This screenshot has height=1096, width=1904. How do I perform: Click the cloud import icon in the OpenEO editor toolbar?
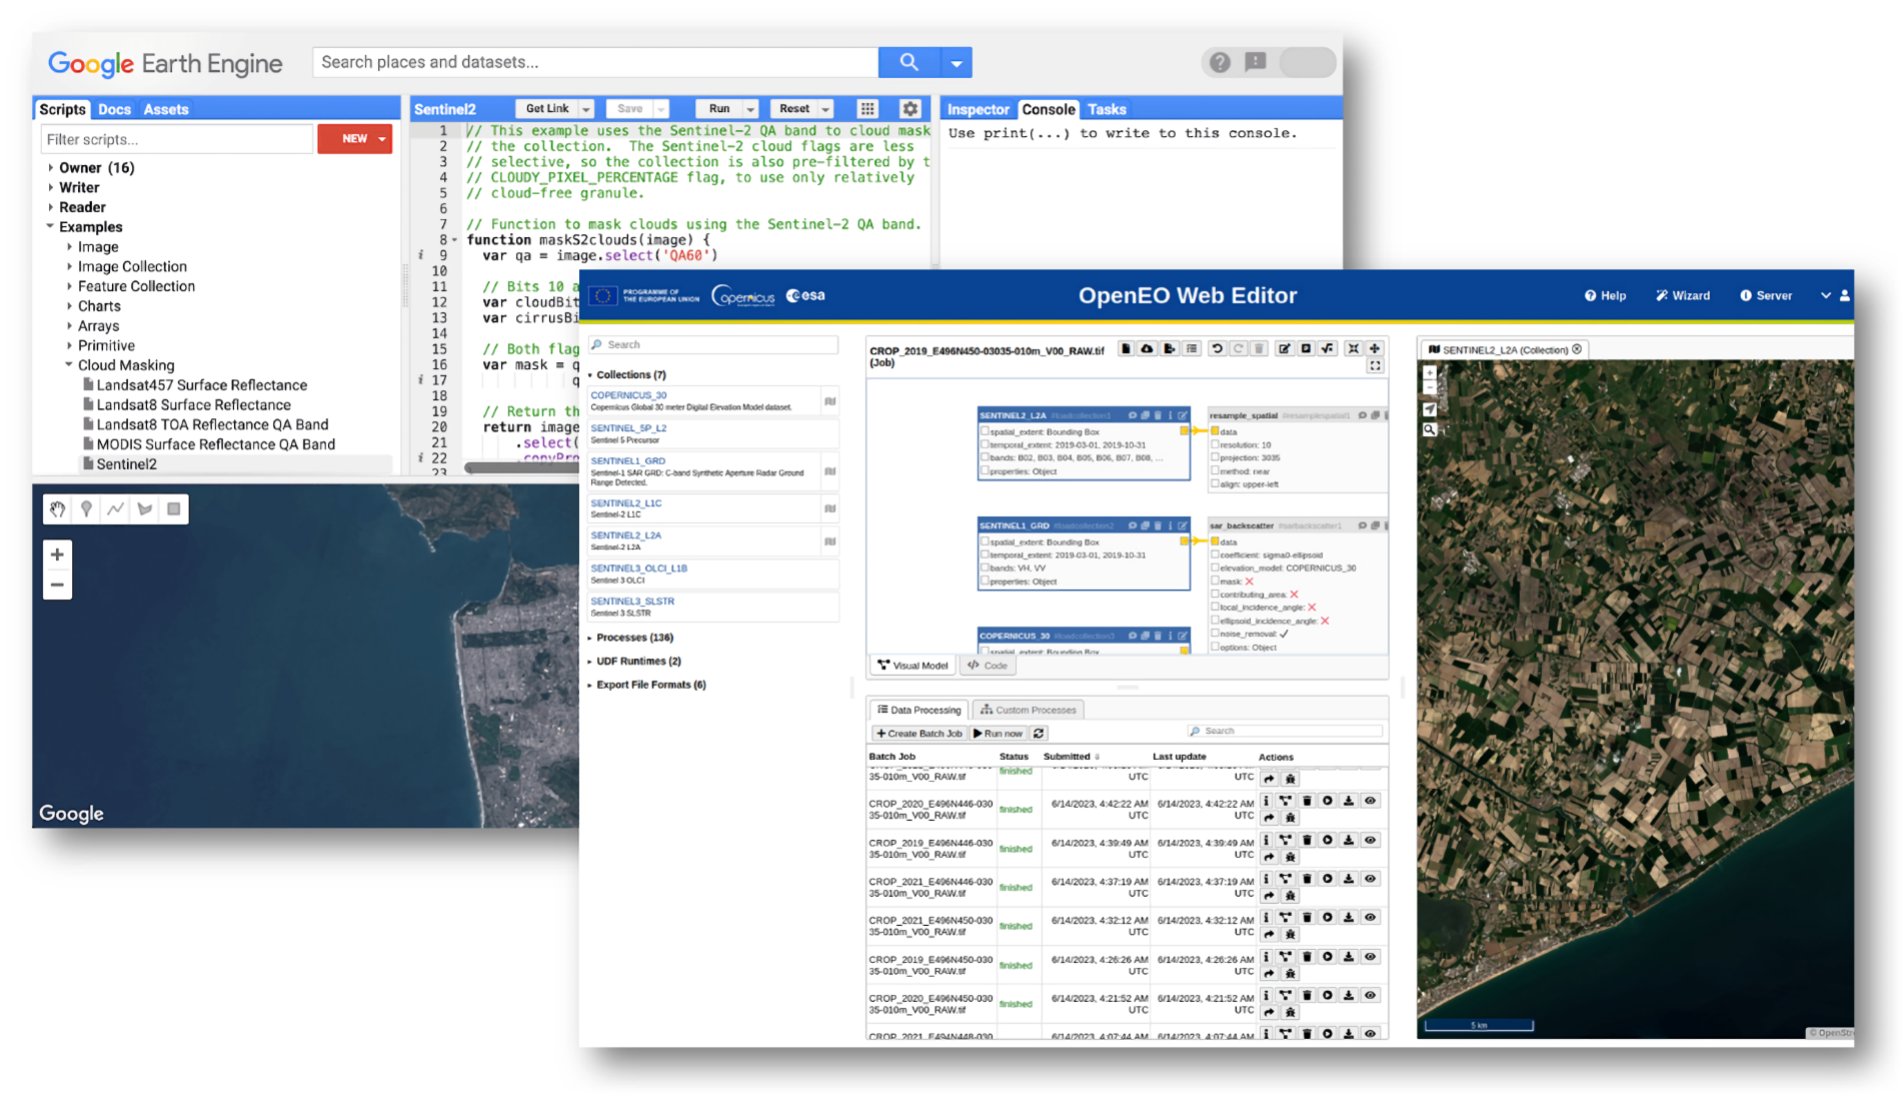tap(1147, 349)
